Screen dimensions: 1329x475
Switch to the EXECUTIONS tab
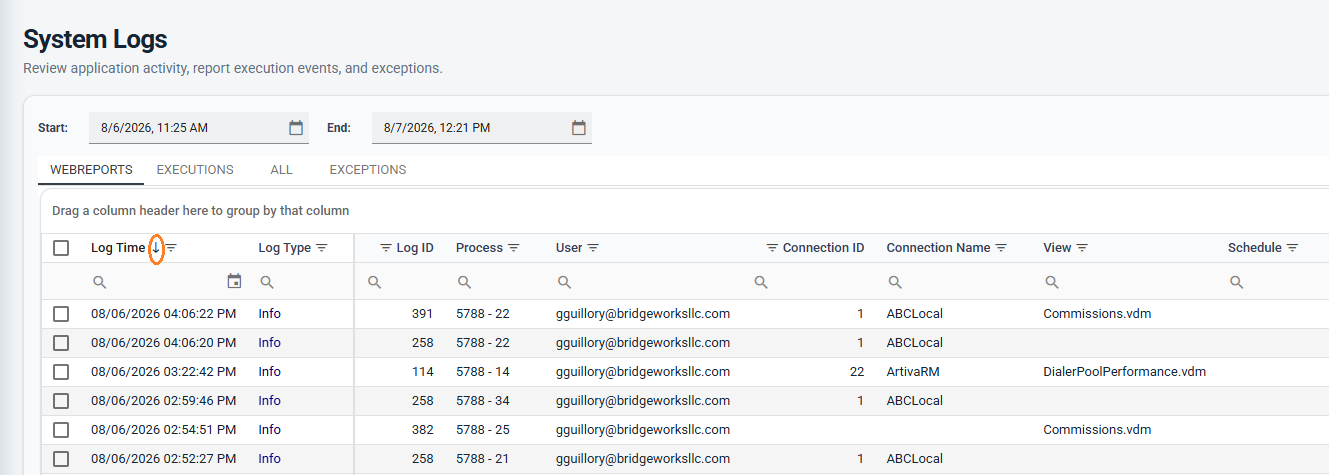click(195, 170)
